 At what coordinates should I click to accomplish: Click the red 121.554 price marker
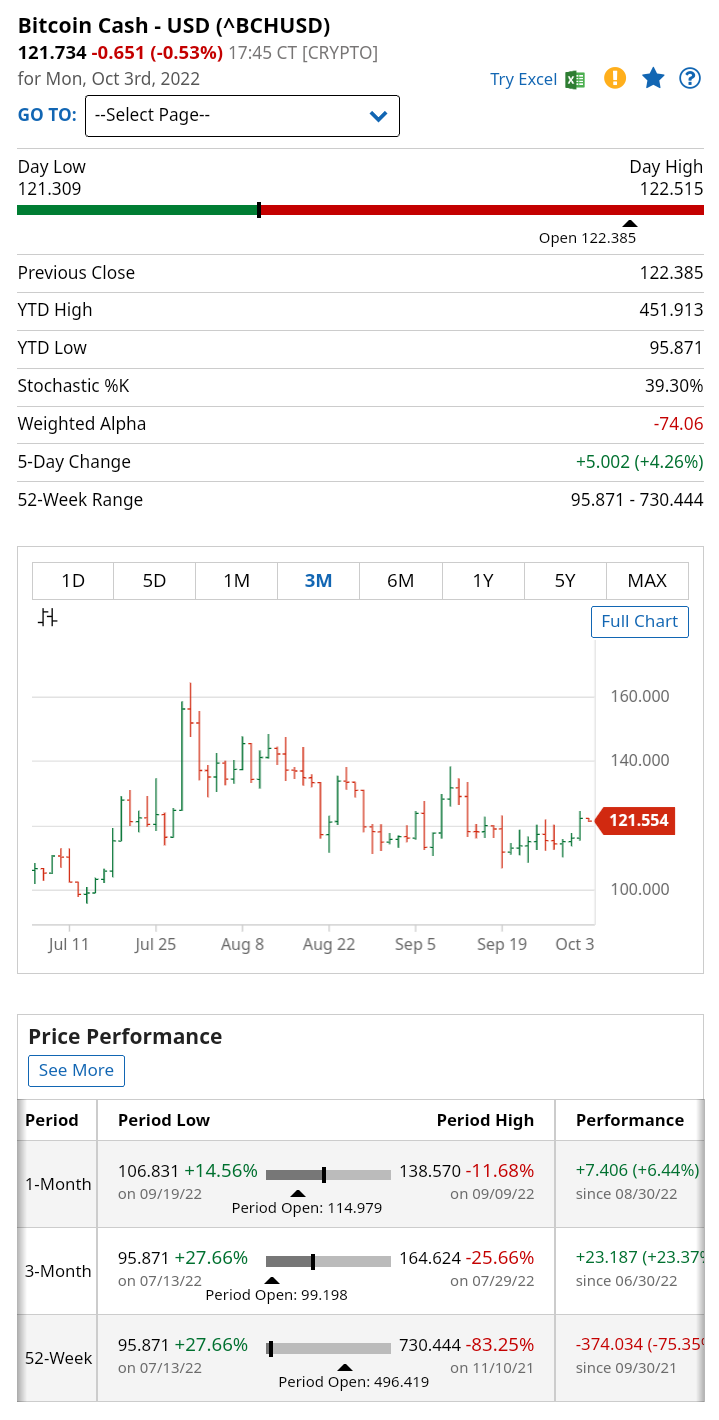(635, 821)
